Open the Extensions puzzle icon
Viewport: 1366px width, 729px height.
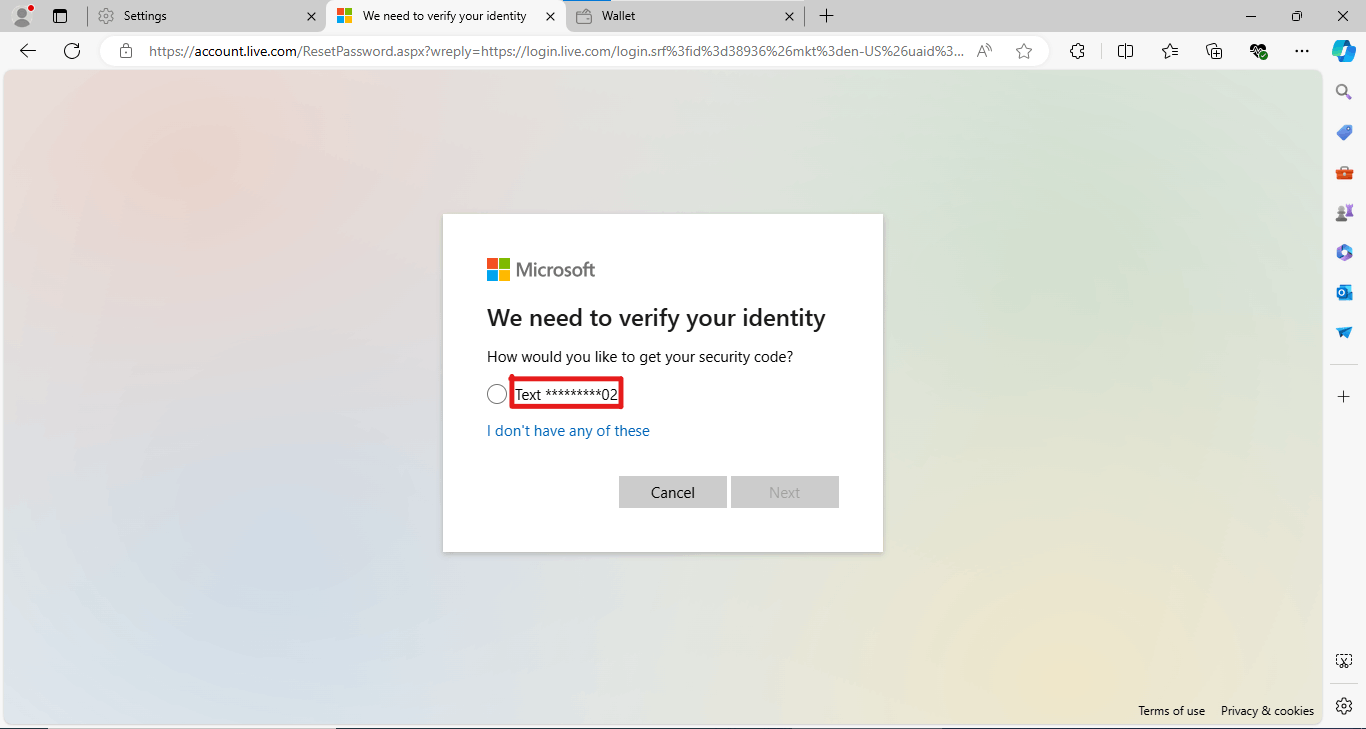(x=1077, y=51)
